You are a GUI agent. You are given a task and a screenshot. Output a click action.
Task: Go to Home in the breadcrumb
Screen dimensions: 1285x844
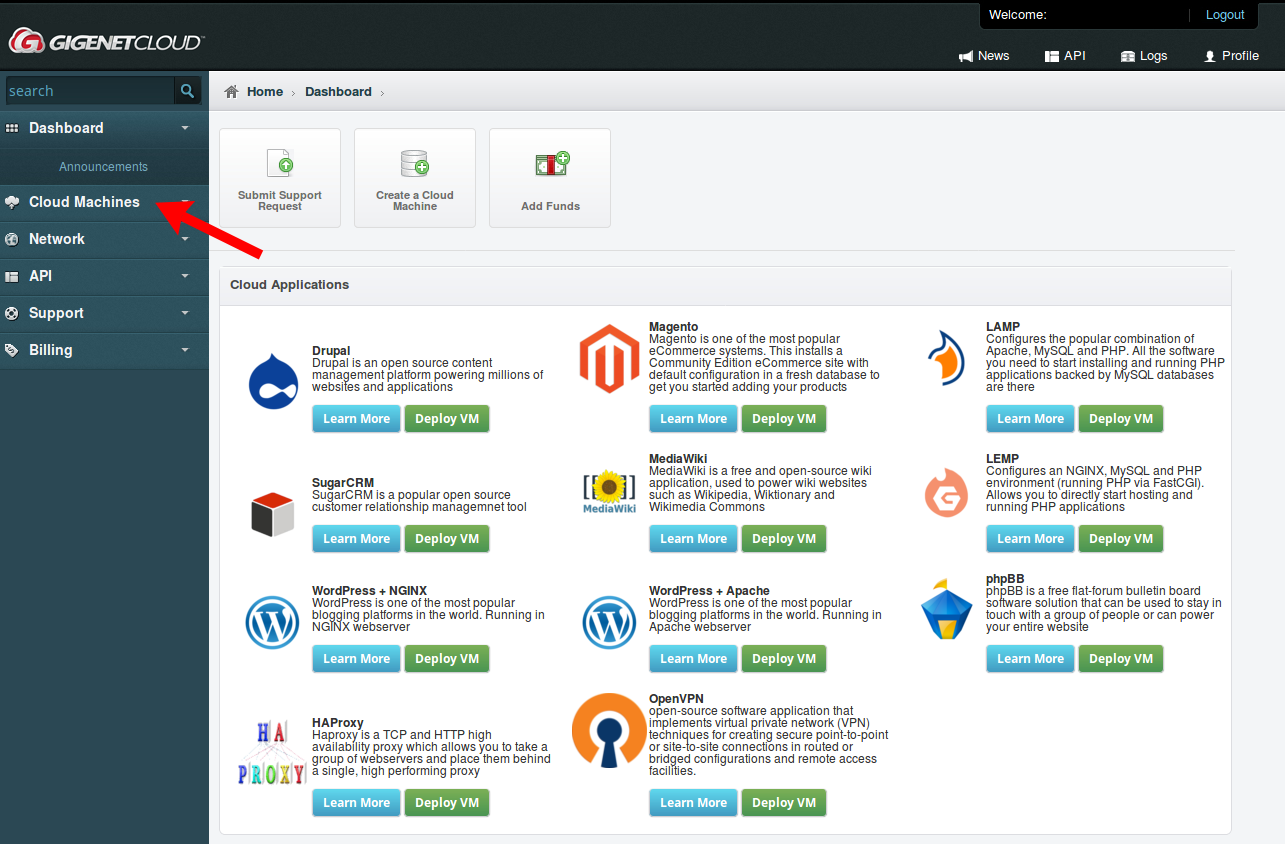[265, 92]
